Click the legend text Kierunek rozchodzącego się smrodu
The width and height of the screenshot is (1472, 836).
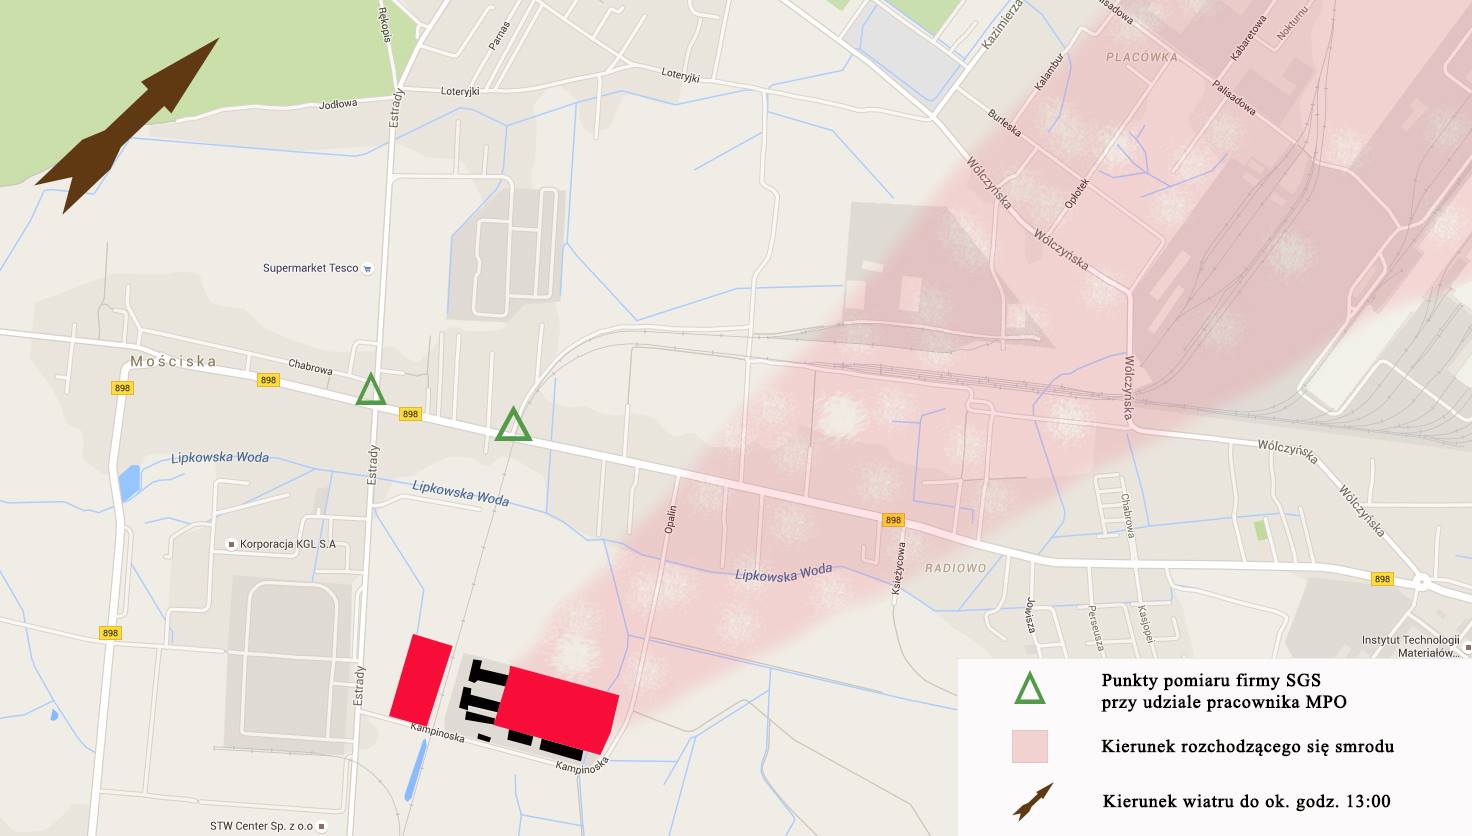click(1247, 746)
